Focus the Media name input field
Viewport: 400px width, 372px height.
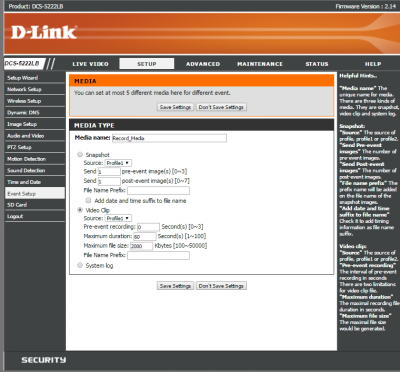pyautogui.click(x=169, y=138)
